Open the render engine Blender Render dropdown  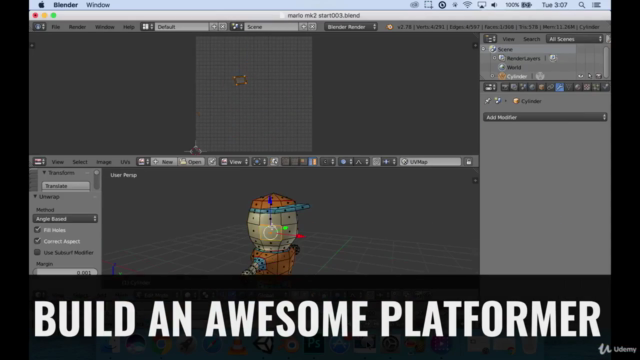pyautogui.click(x=351, y=27)
